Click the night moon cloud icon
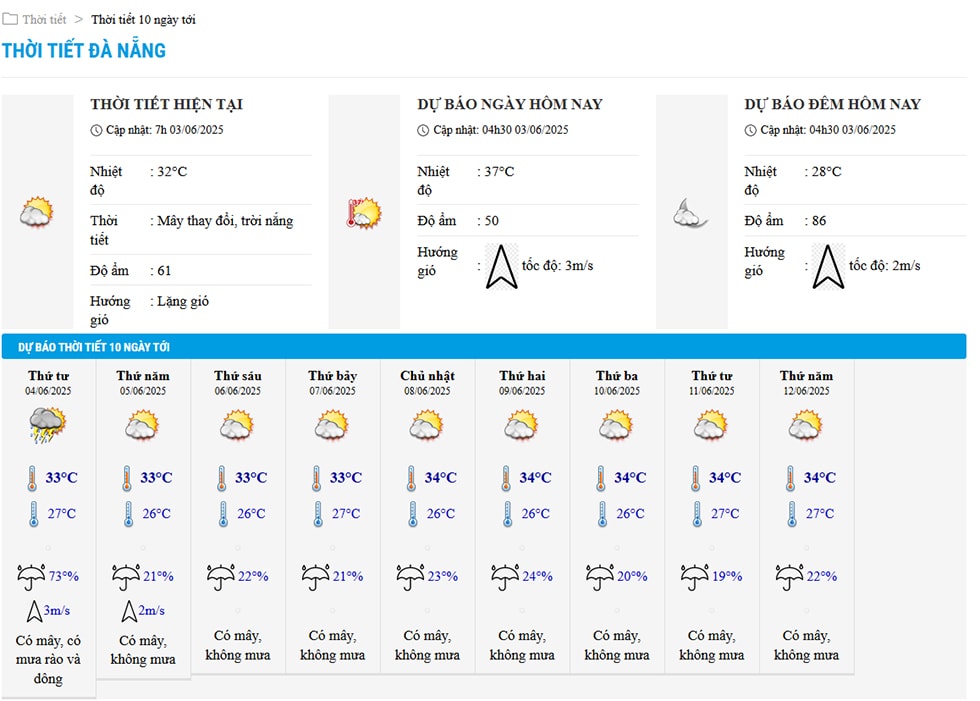Viewport: 980px width, 701px height. (x=691, y=213)
